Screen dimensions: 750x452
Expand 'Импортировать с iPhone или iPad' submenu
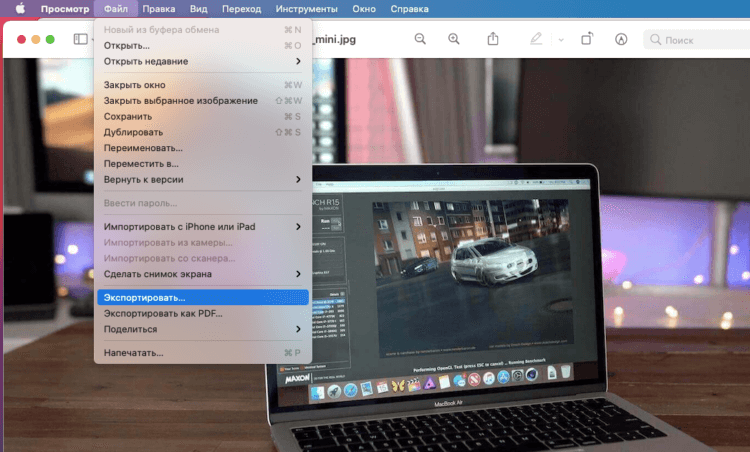(202, 227)
